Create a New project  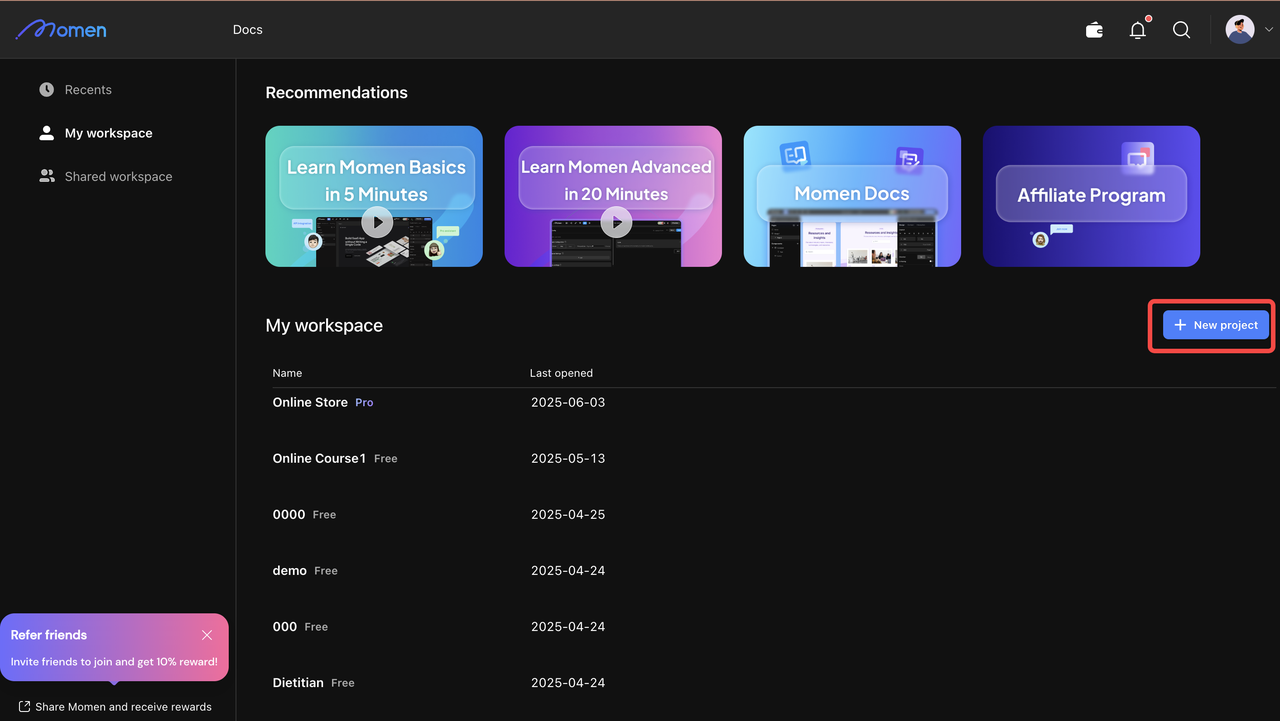pyautogui.click(x=1215, y=325)
